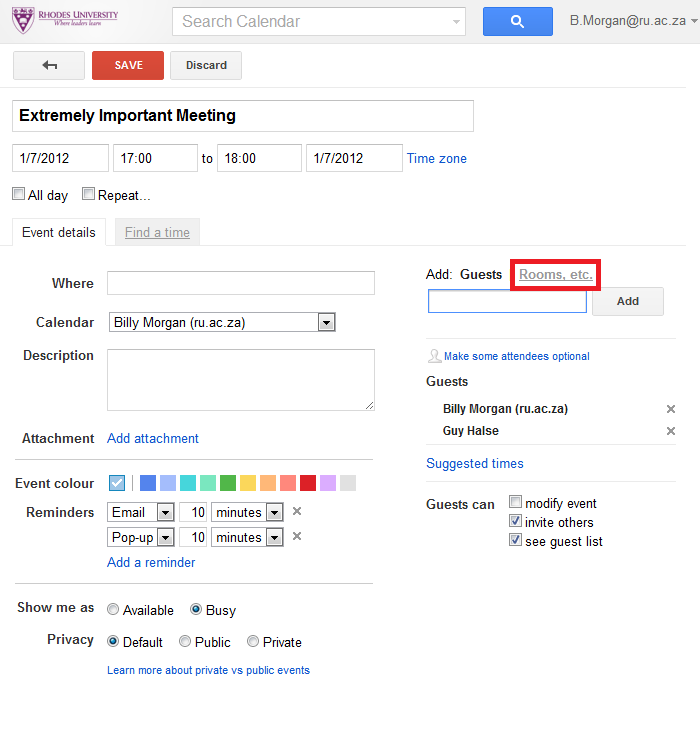Tick the Repeat checkbox
700x740 pixels.
(x=88, y=193)
